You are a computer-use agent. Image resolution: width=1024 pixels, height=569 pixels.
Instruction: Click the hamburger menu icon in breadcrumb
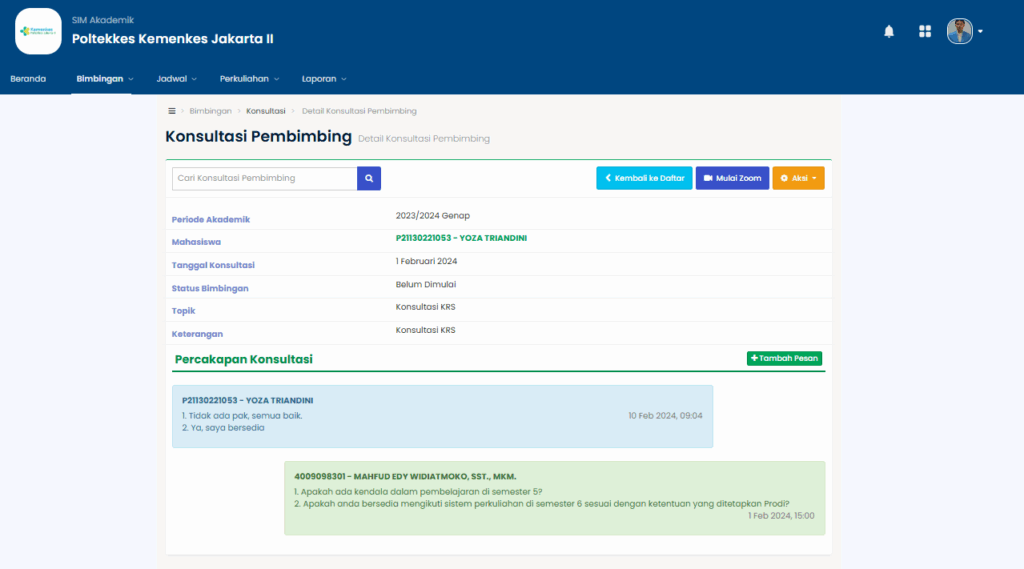(172, 111)
